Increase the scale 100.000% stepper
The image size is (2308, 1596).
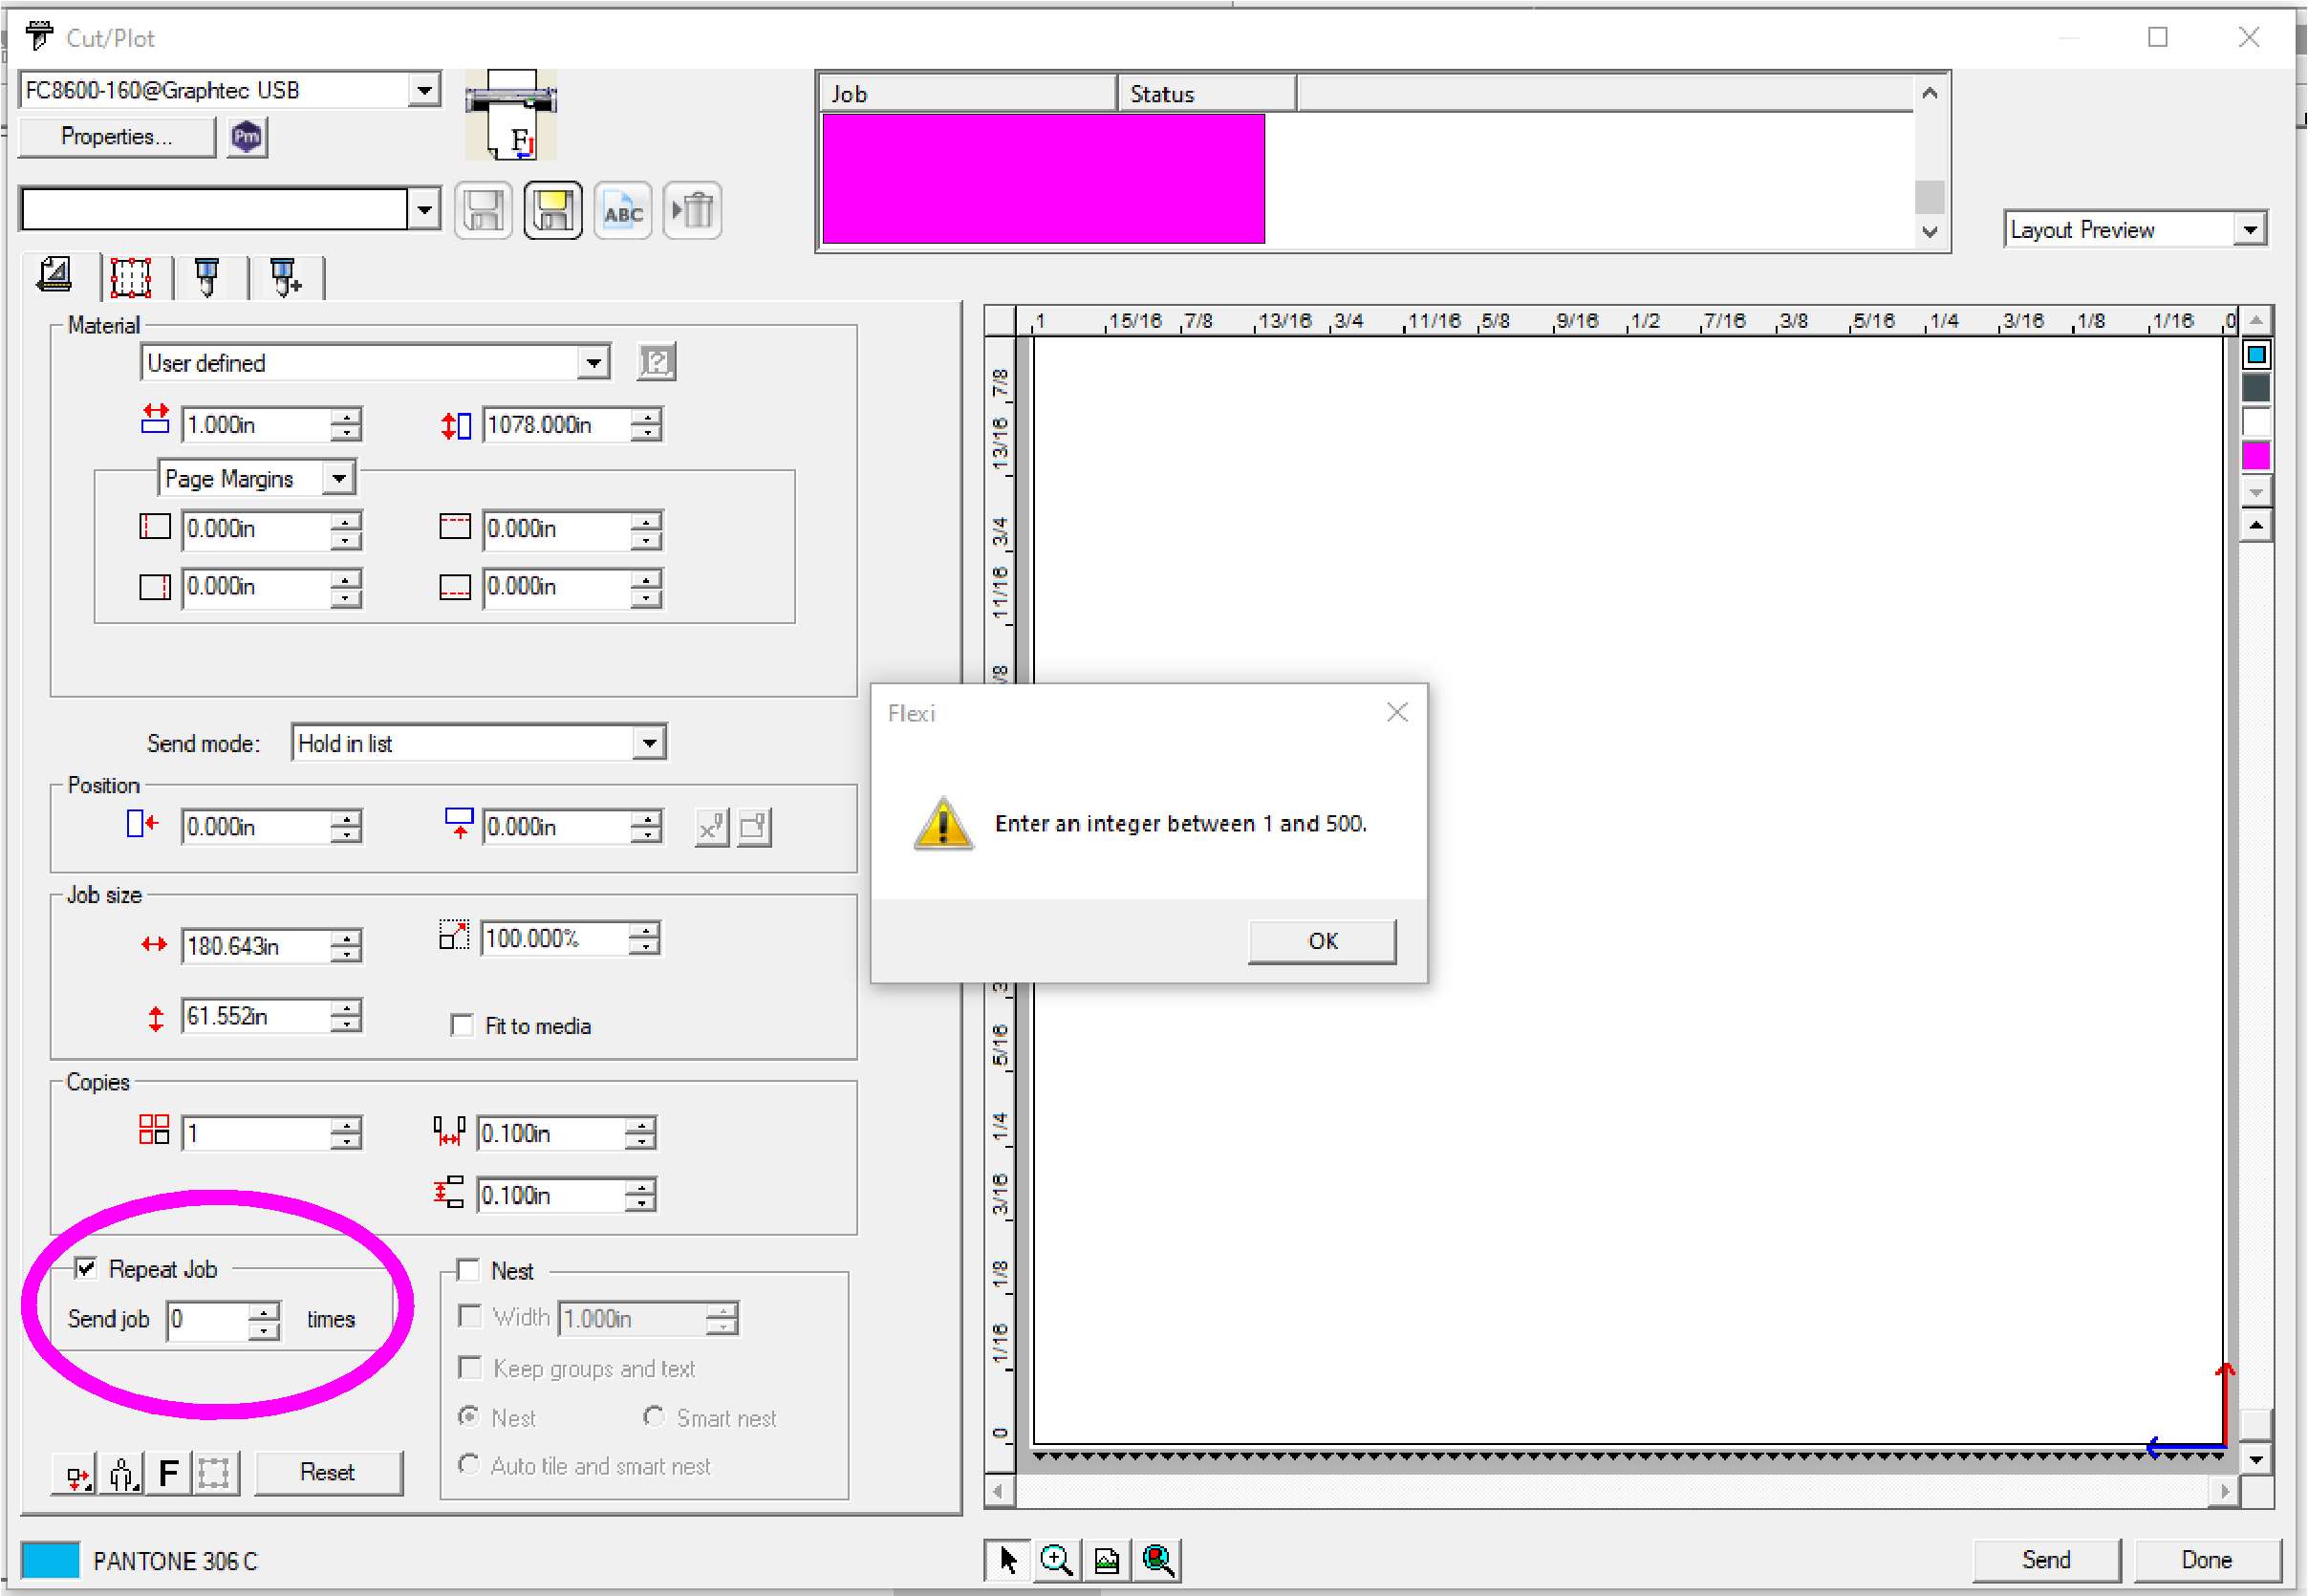(646, 930)
